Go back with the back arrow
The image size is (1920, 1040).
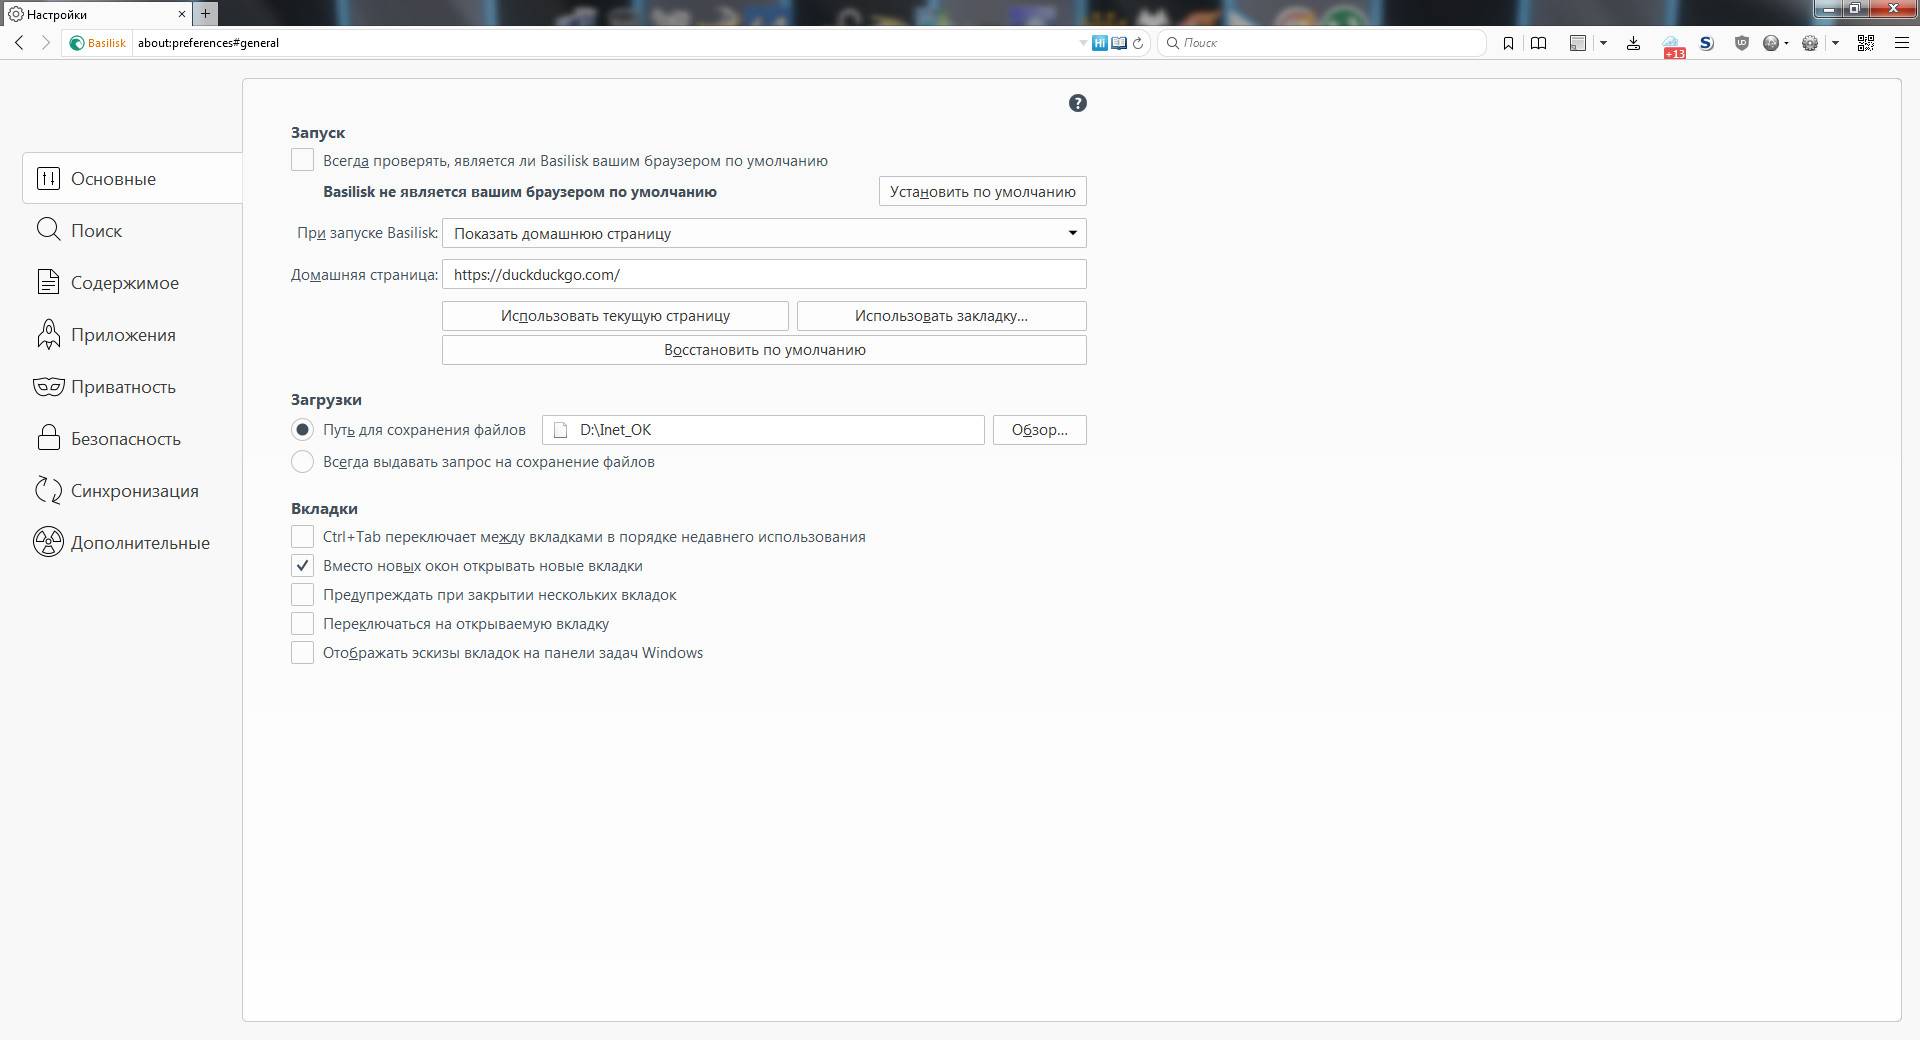coord(19,43)
